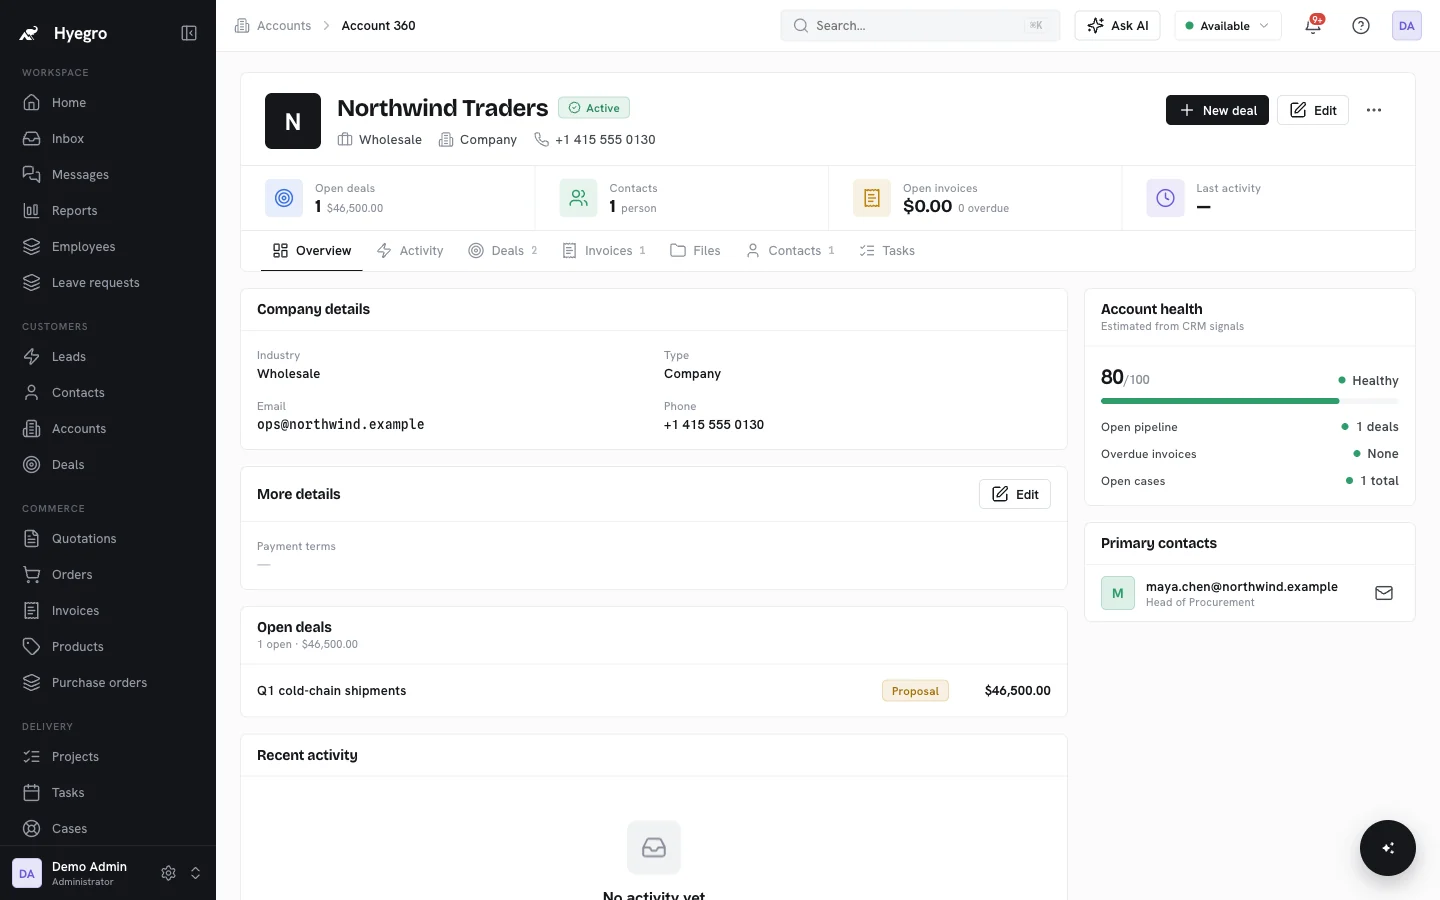Select the Overview tab
Viewport: 1440px width, 900px height.
click(312, 251)
